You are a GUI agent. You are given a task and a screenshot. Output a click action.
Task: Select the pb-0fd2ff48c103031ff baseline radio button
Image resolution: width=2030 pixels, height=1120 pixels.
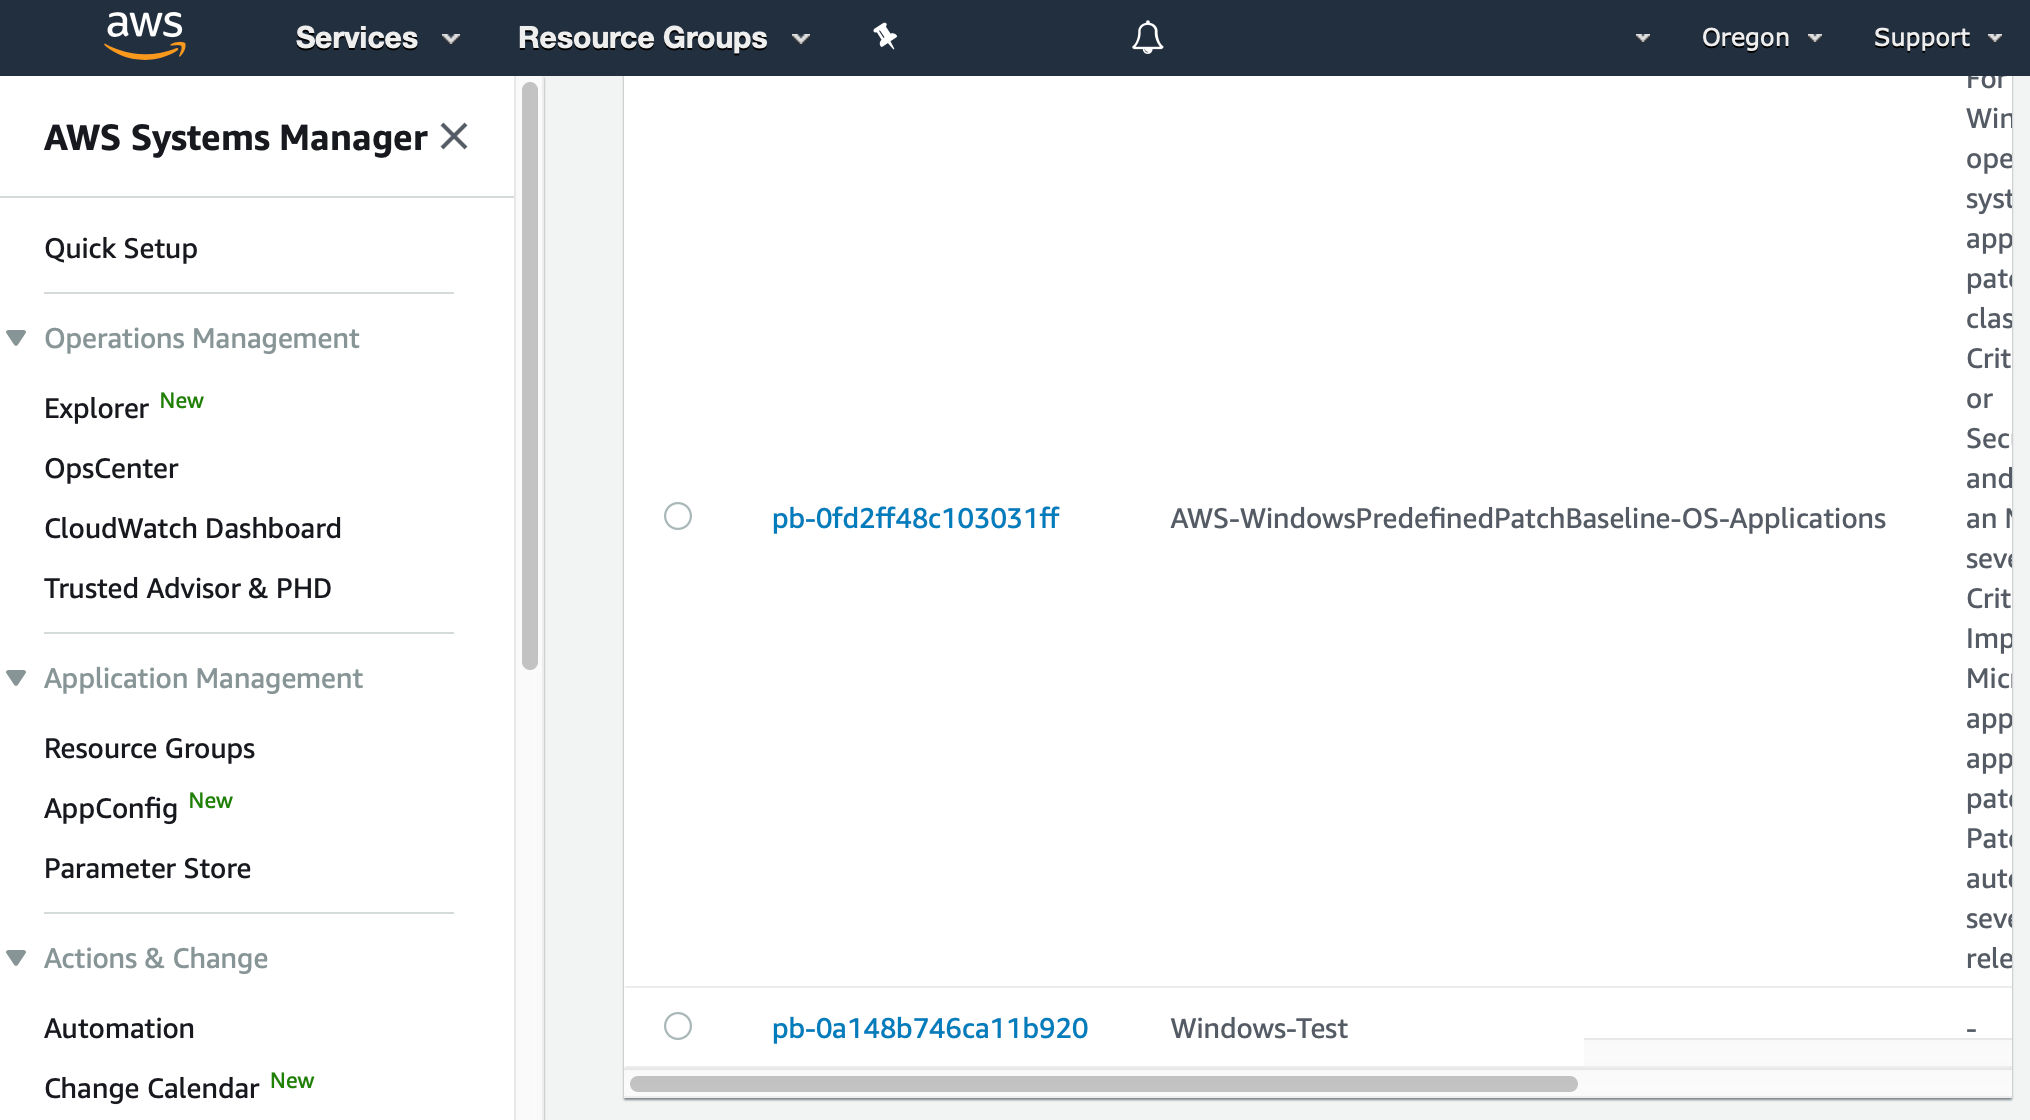click(x=678, y=517)
